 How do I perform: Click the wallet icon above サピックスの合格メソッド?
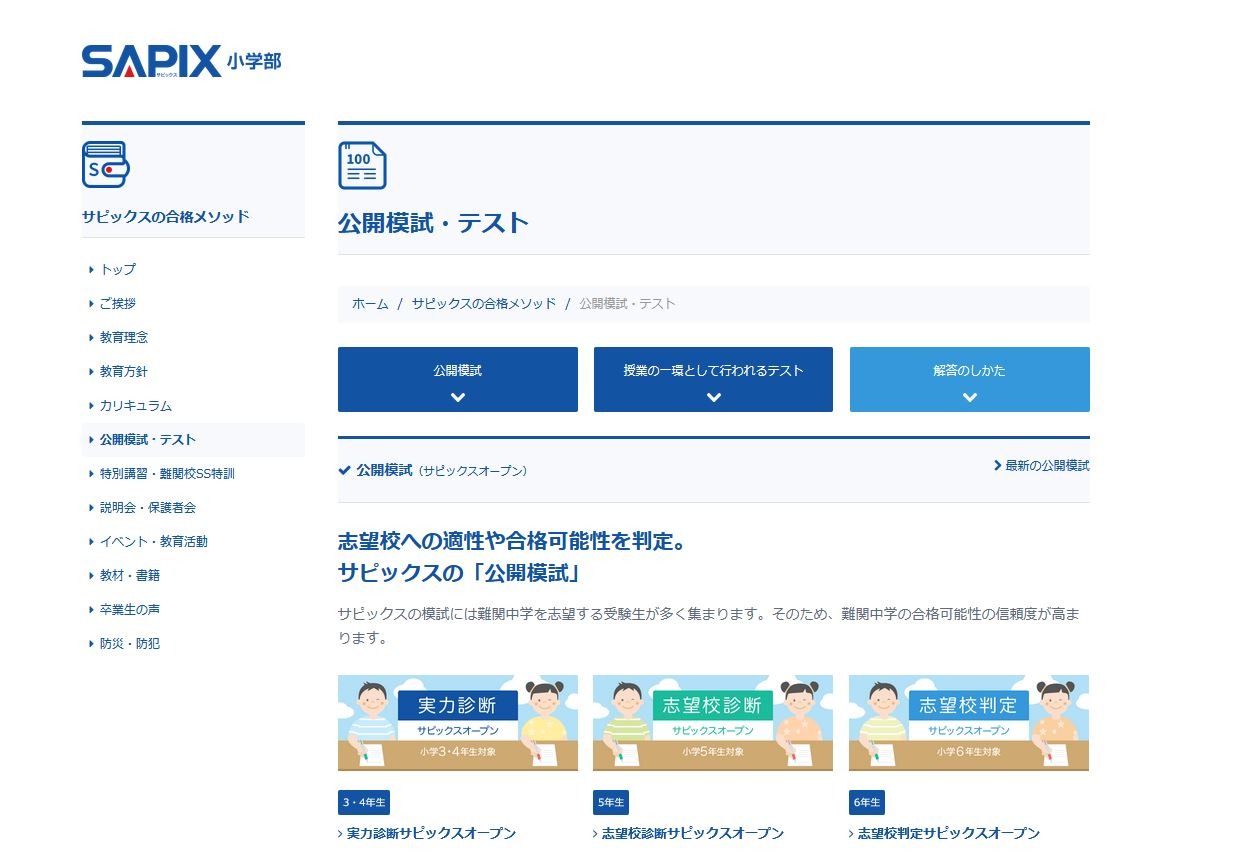(104, 164)
